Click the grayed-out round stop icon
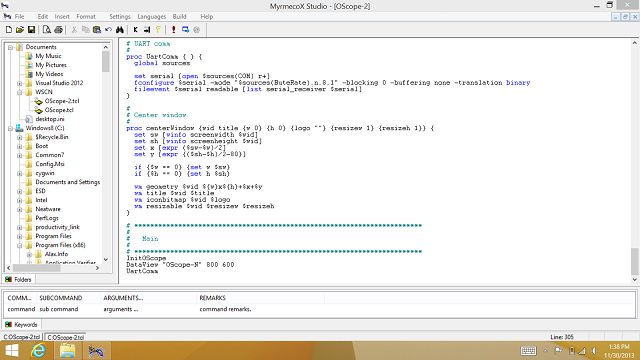This screenshot has width=640, height=360. (197, 29)
